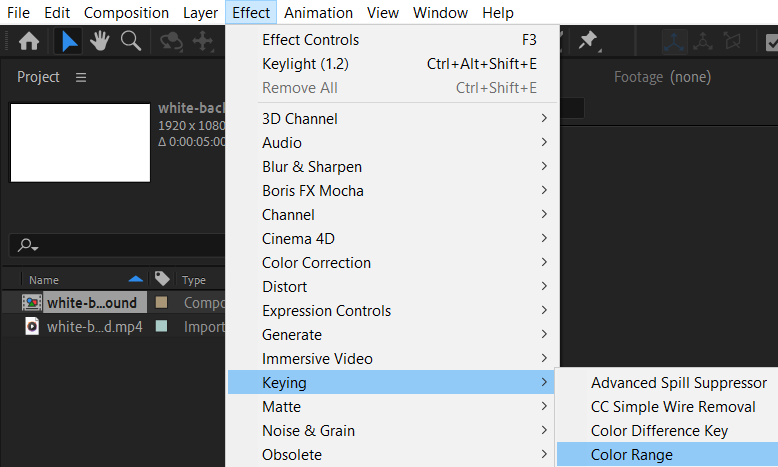Toggle the checkbox at toolbar right edge
778x467 pixels.
coord(772,42)
